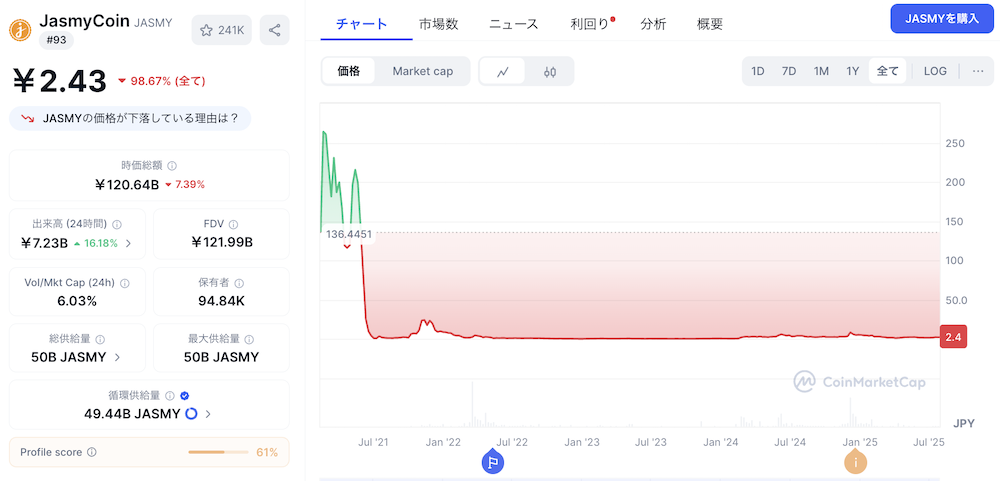Image resolution: width=1000 pixels, height=481 pixels.
Task: Open the 概要 tab
Action: click(710, 24)
